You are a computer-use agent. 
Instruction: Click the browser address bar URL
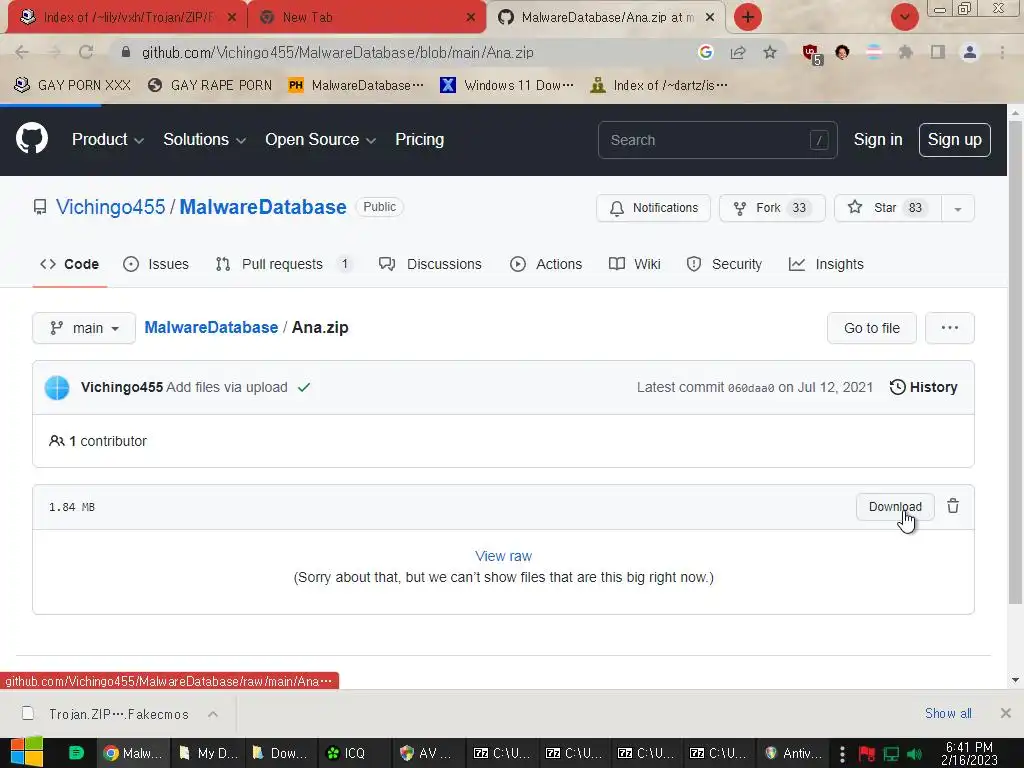(338, 52)
